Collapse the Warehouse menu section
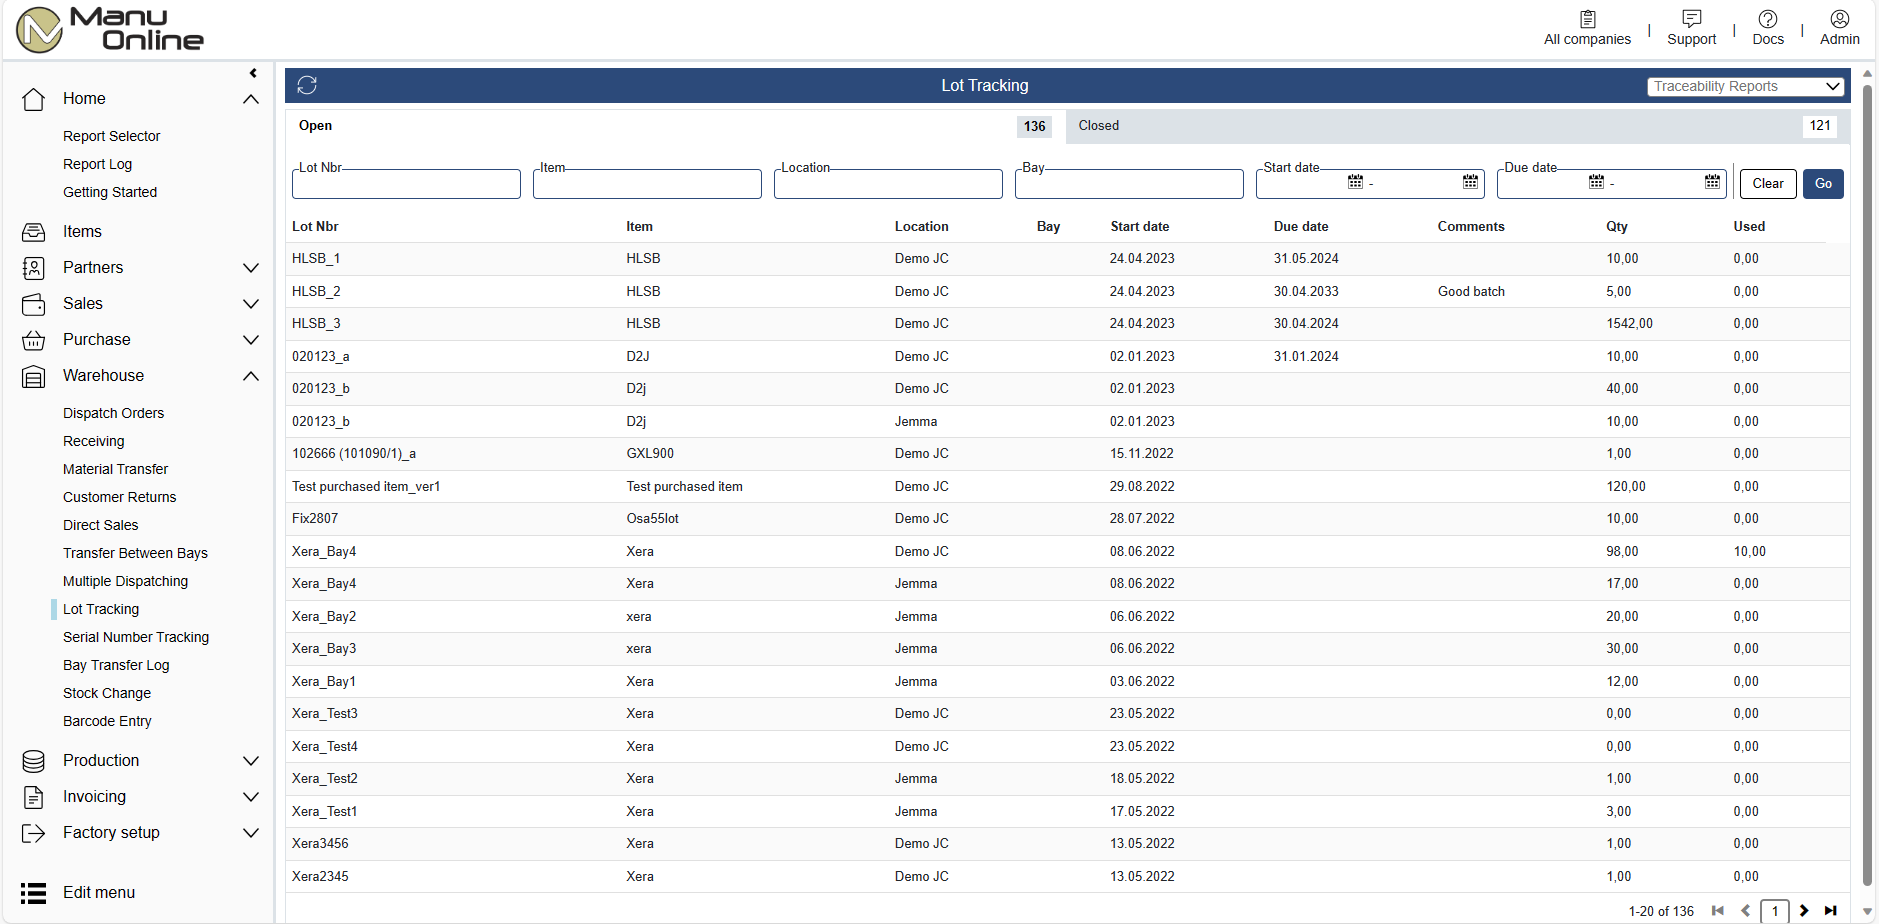 251,376
